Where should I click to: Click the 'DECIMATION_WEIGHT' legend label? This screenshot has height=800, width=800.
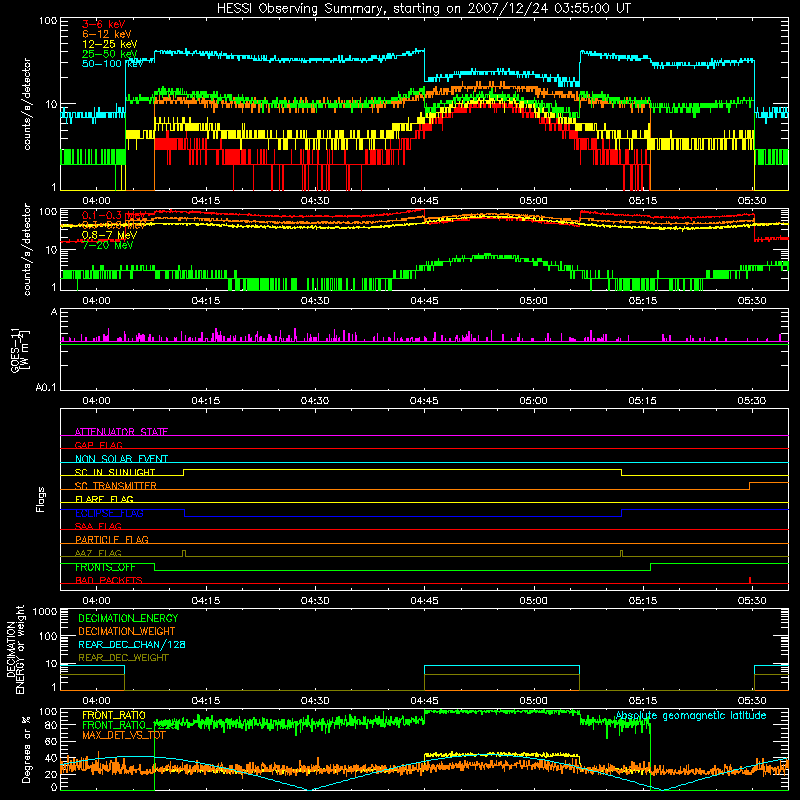click(127, 631)
